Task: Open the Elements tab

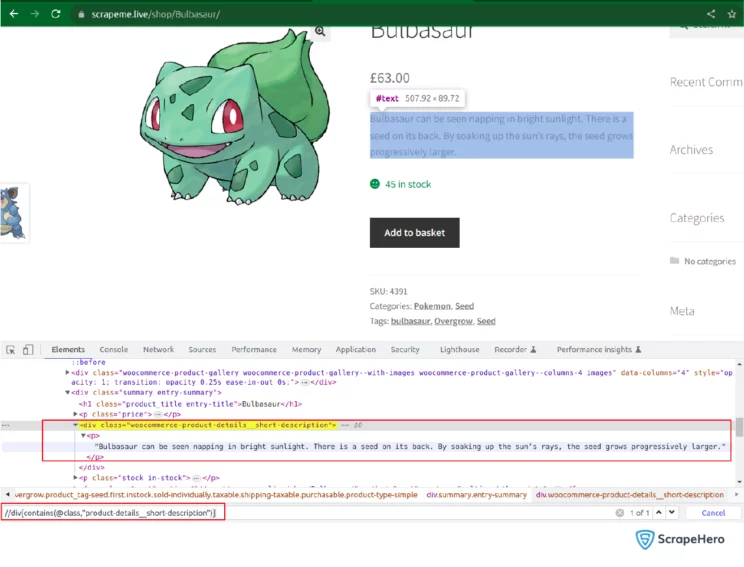Action: [68, 350]
